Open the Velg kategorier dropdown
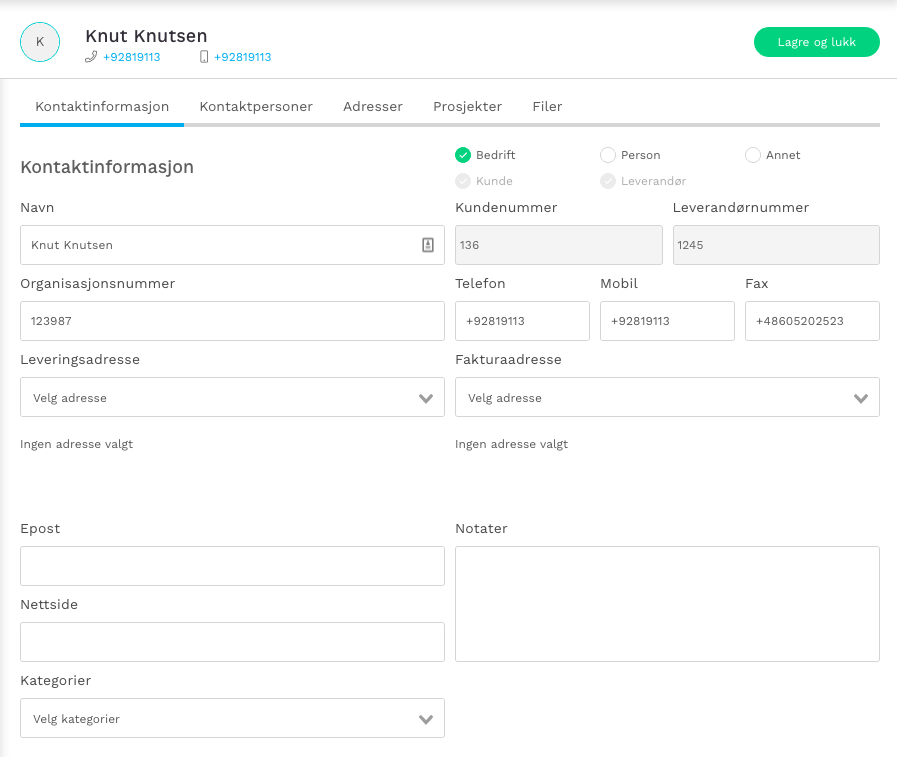This screenshot has height=757, width=897. click(x=232, y=719)
